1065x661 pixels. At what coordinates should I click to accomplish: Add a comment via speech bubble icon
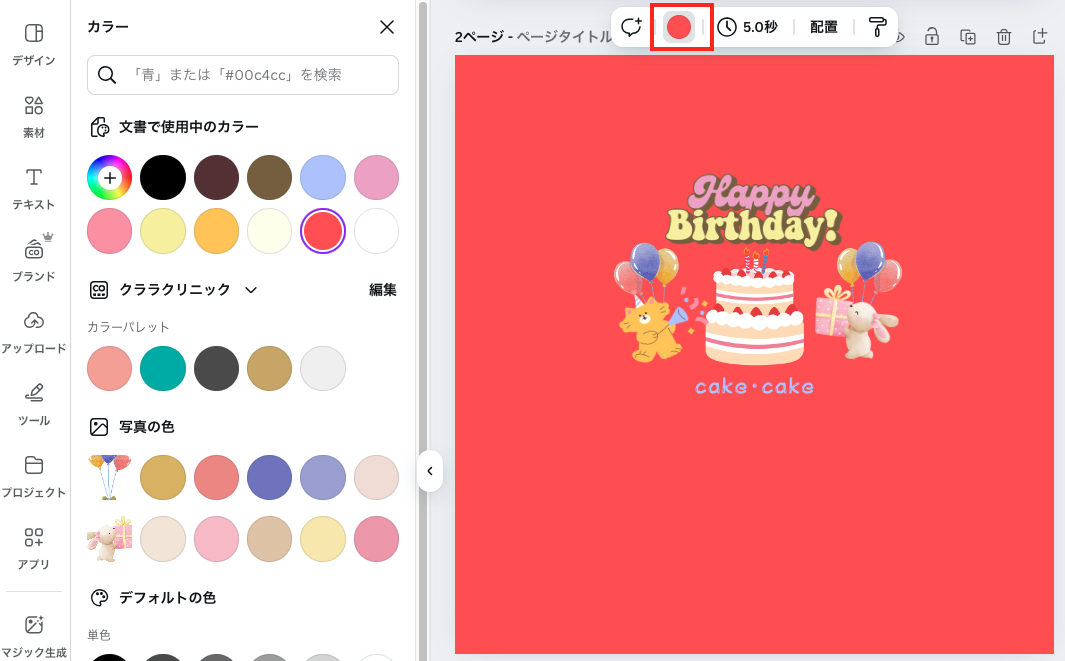coord(632,27)
